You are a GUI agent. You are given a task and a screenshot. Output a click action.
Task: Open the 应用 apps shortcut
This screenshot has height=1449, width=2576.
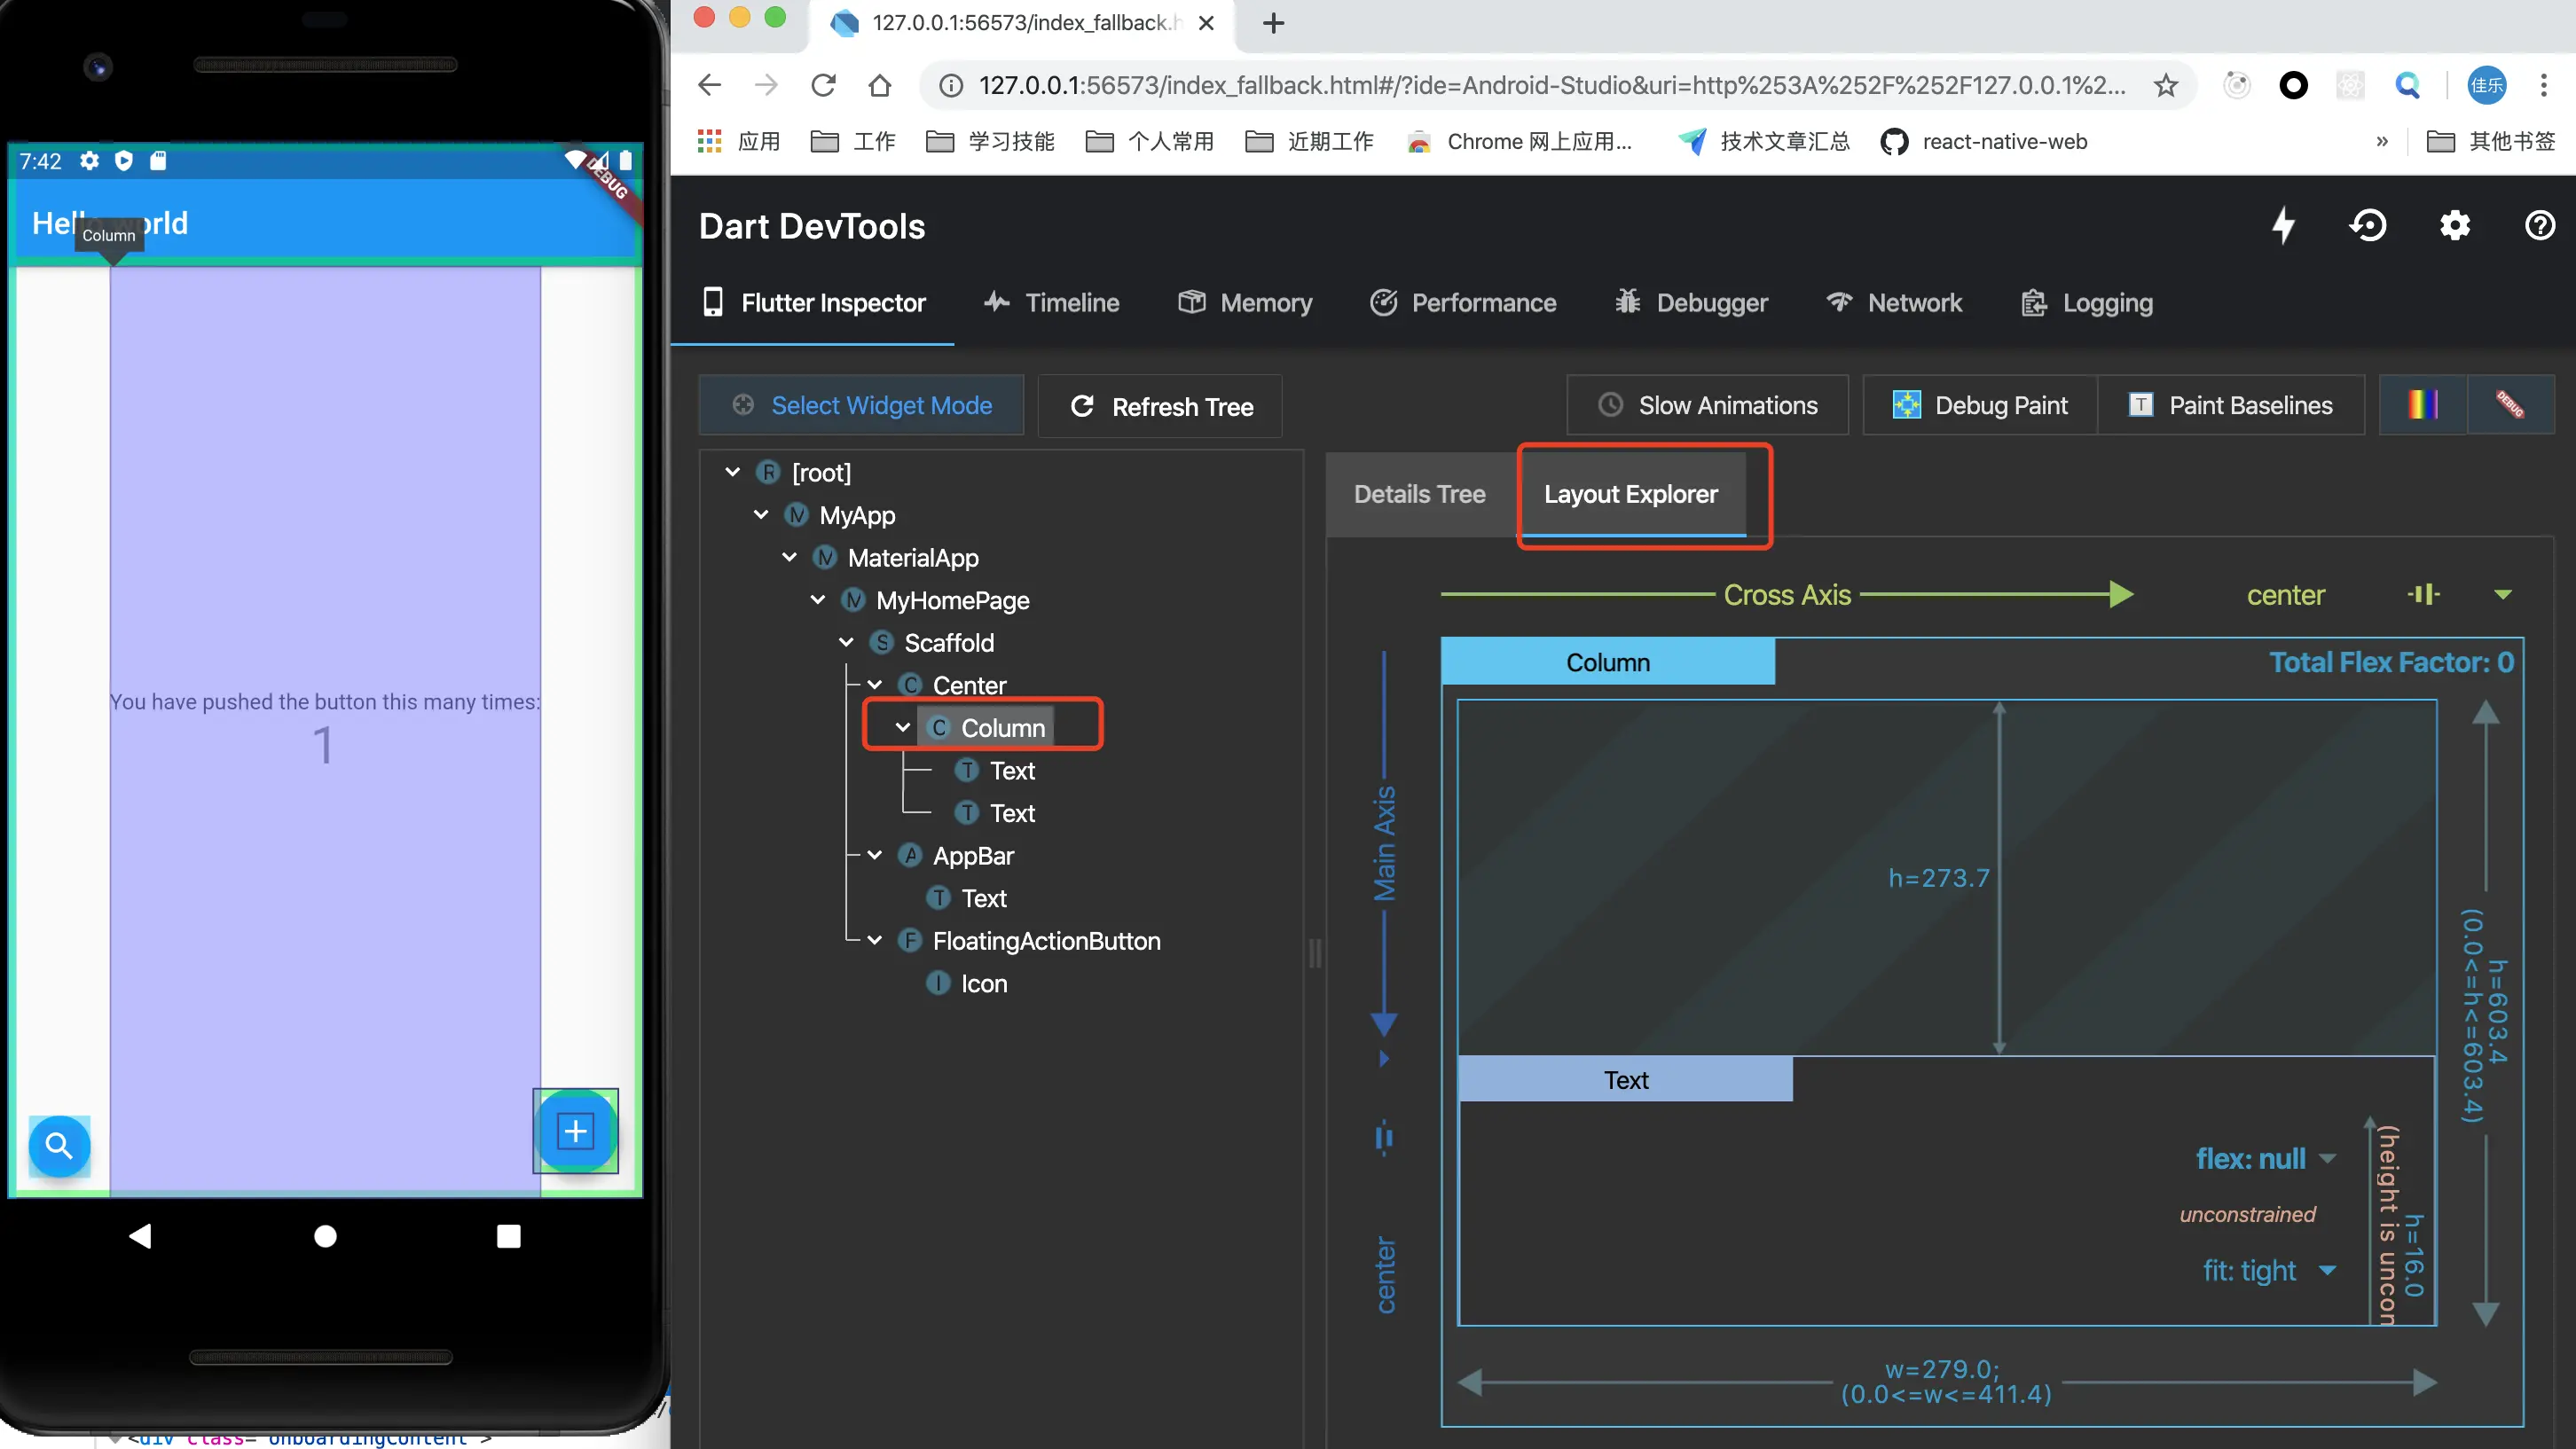point(739,142)
